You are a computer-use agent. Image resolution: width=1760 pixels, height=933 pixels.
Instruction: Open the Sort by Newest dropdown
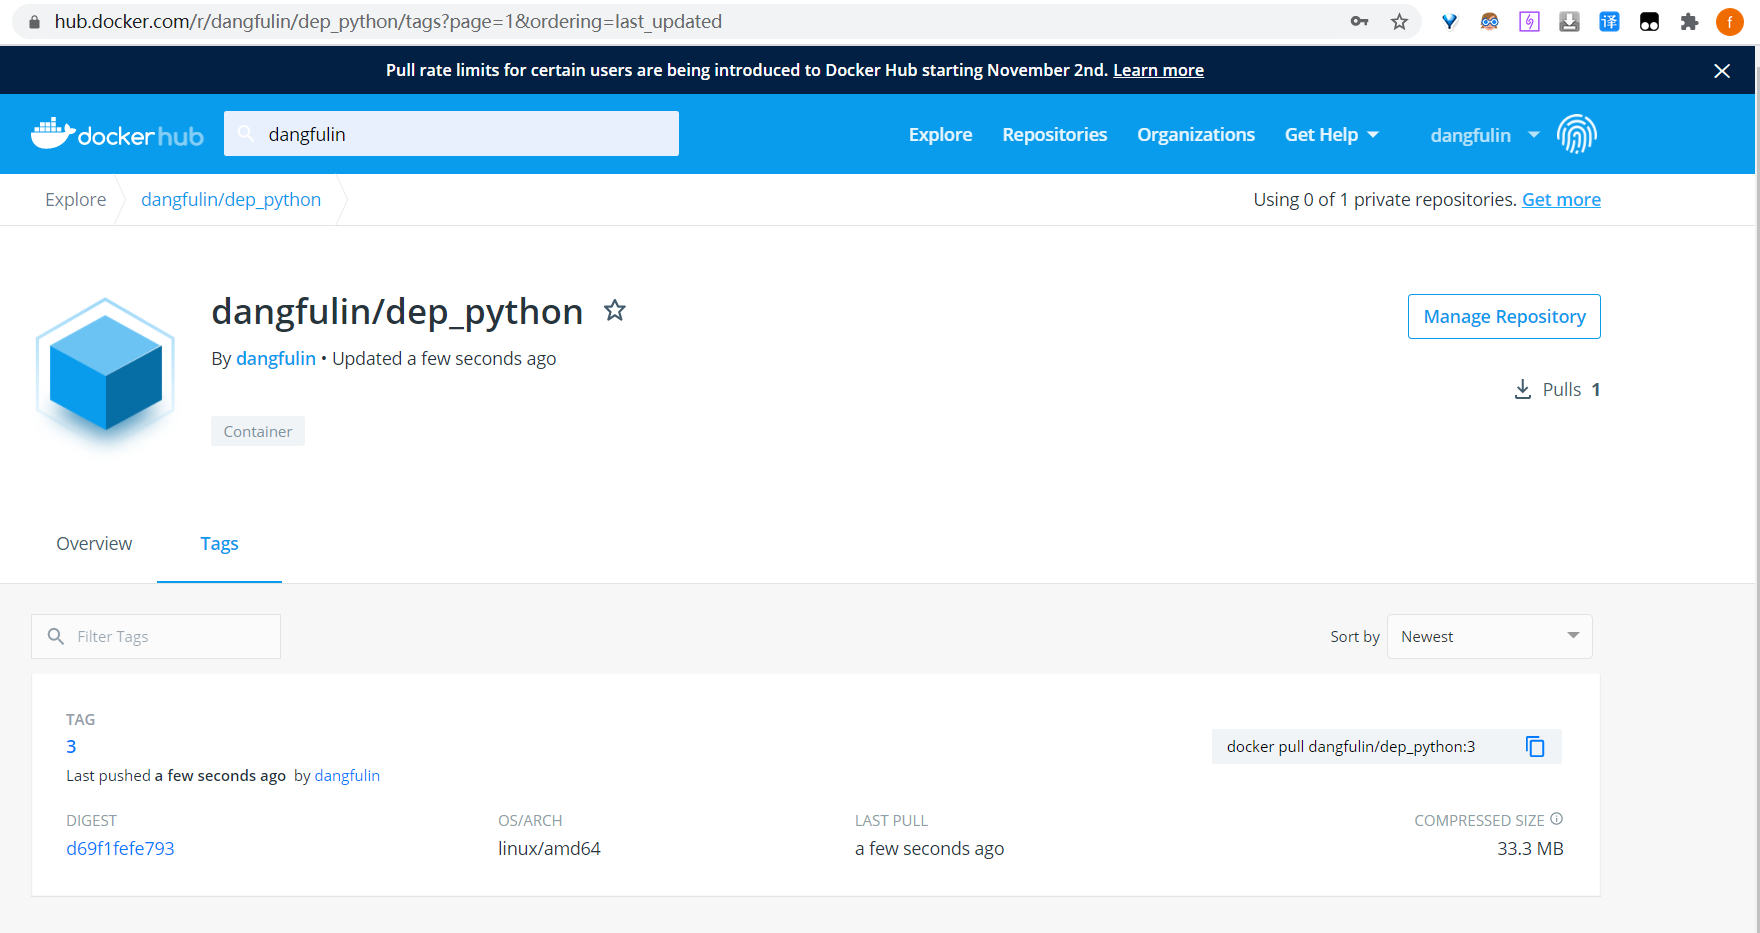pos(1489,637)
